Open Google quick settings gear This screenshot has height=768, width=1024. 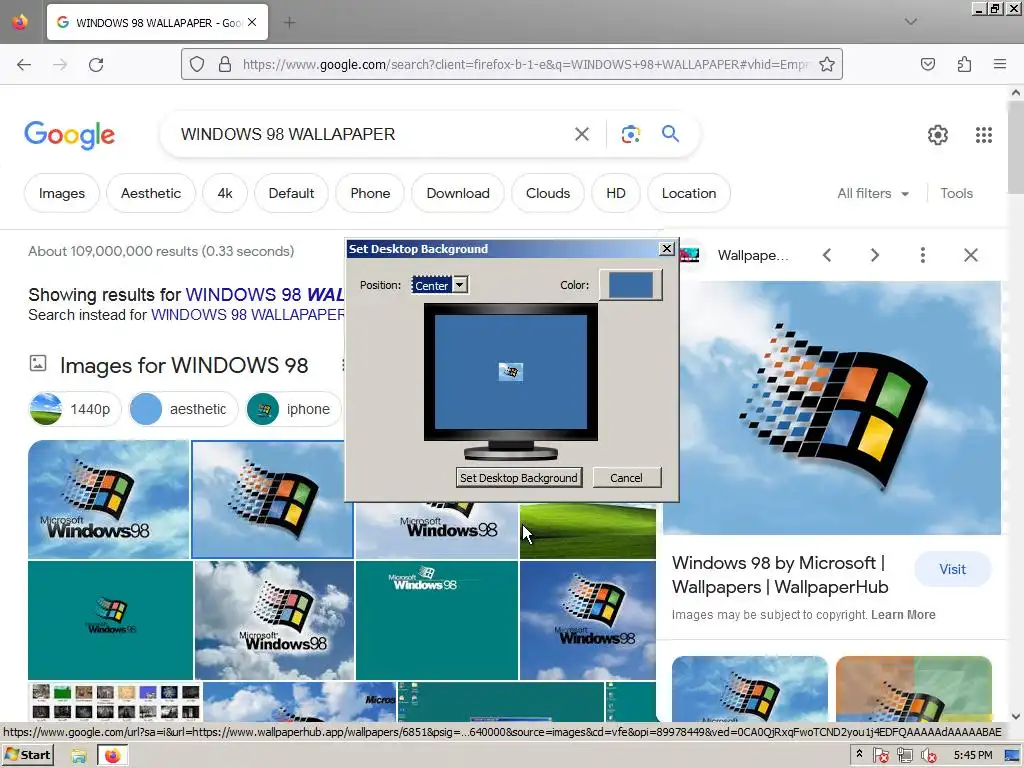(938, 135)
